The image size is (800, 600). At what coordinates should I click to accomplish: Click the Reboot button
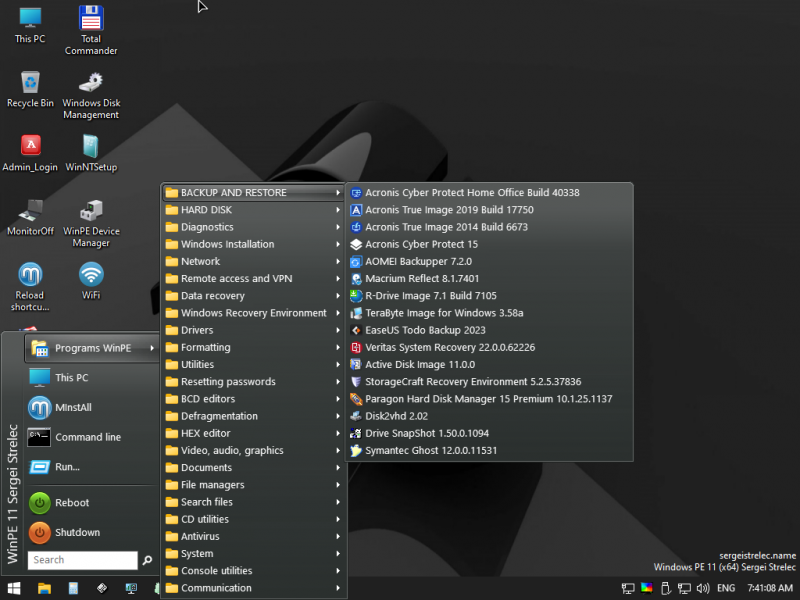pyautogui.click(x=92, y=503)
